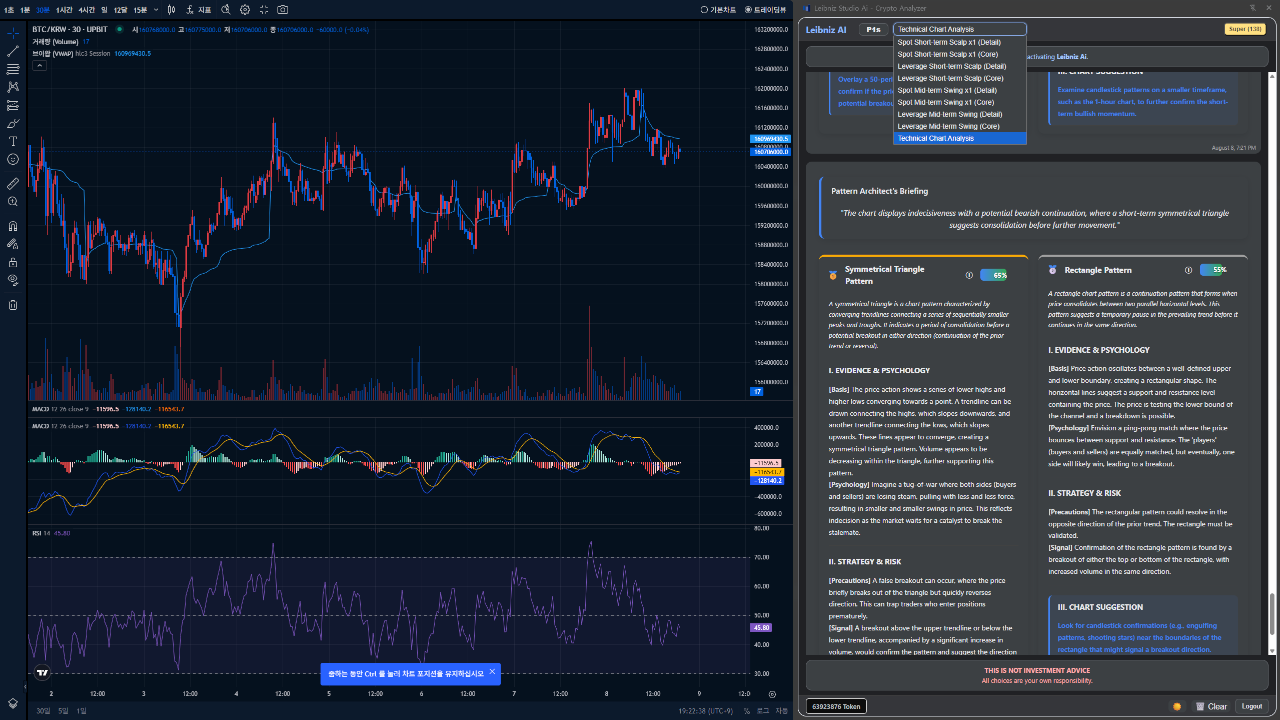
Task: Click the Symmetrical Triangle 65% confidence bar
Action: pos(993,275)
